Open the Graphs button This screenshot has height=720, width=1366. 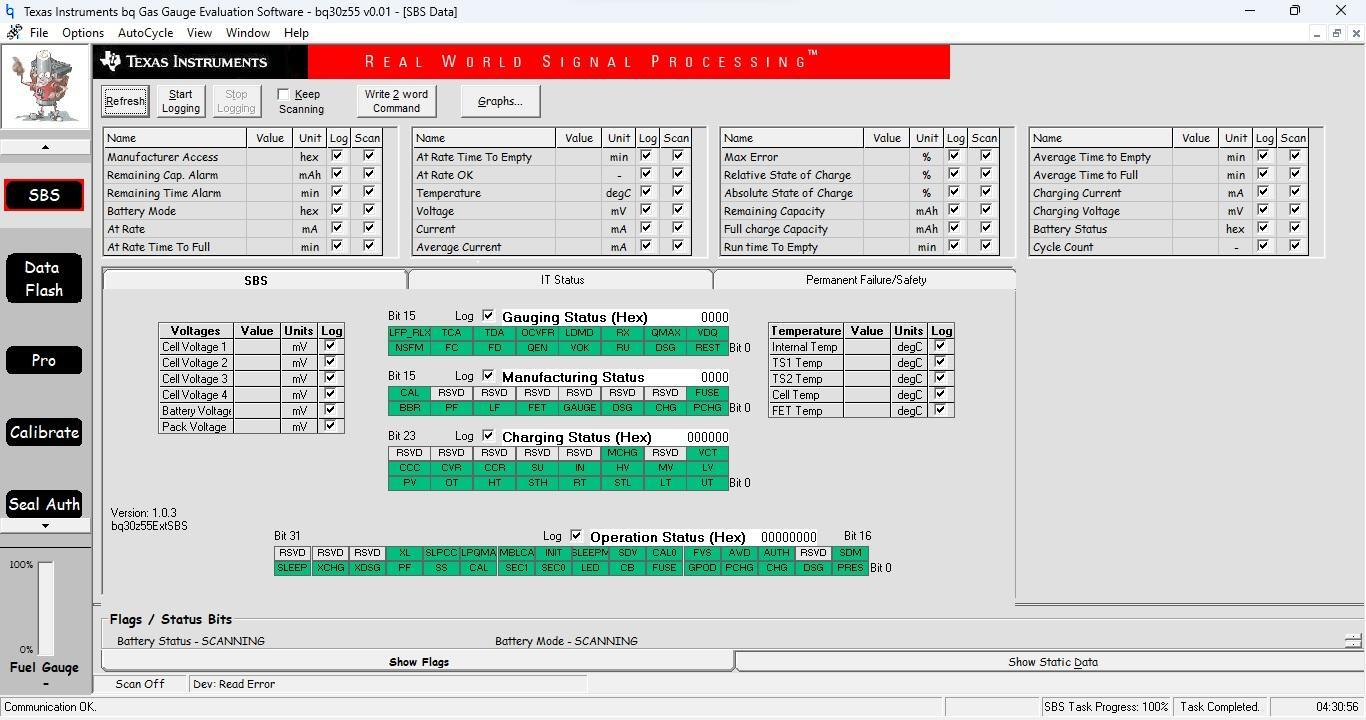[x=500, y=101]
